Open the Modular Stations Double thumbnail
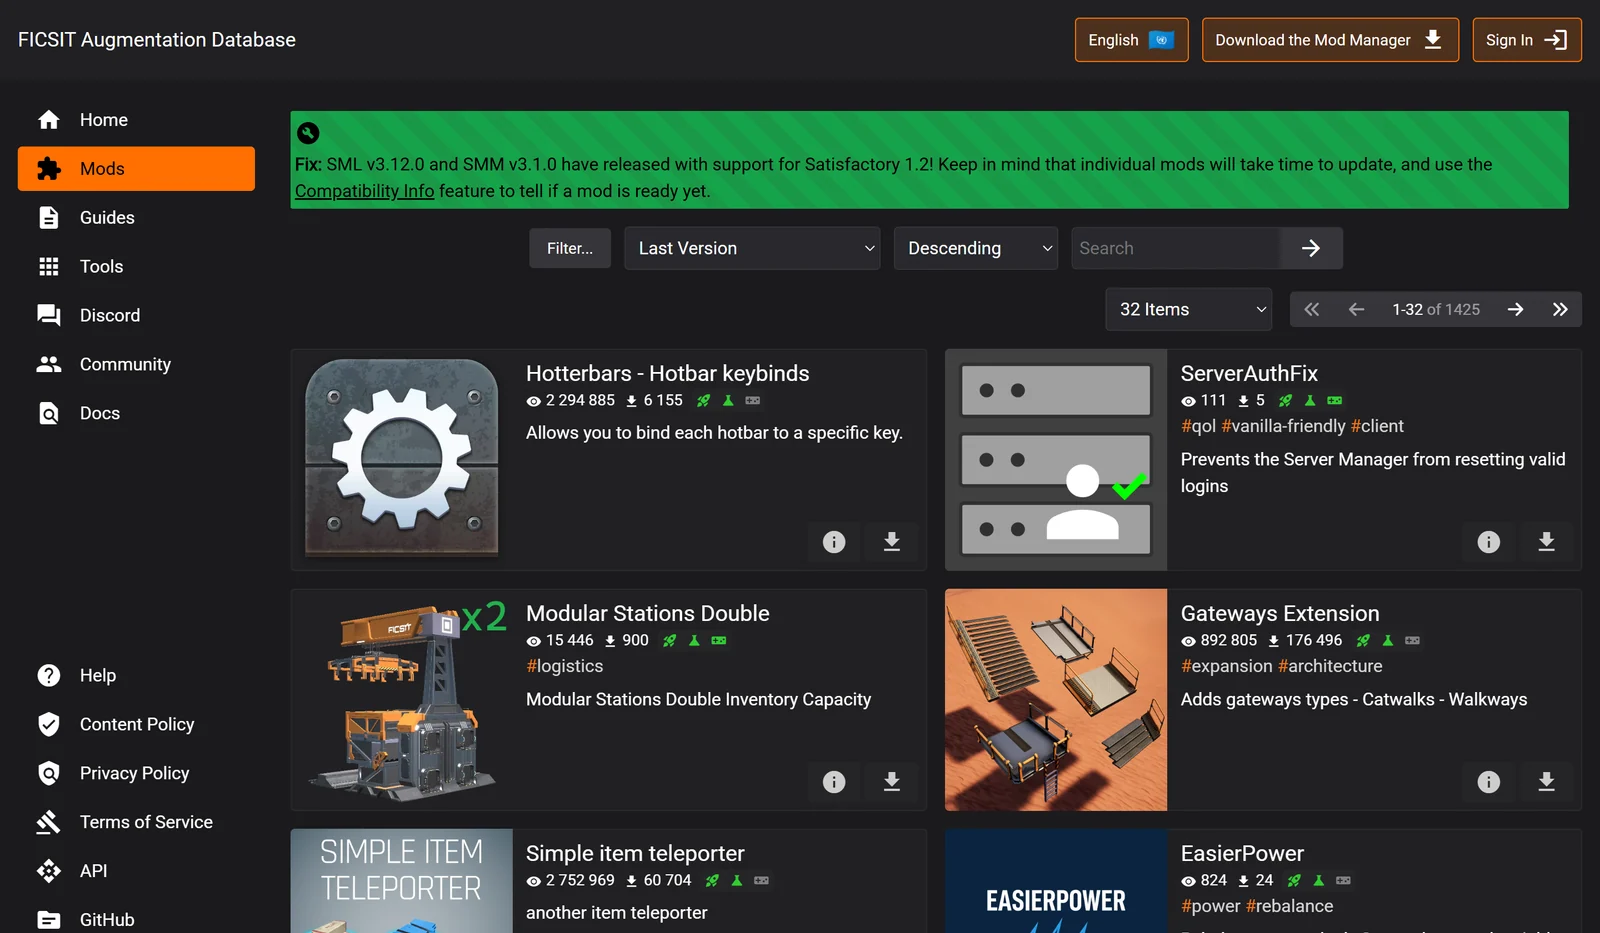Screen dimensions: 1600x933 [x=402, y=700]
